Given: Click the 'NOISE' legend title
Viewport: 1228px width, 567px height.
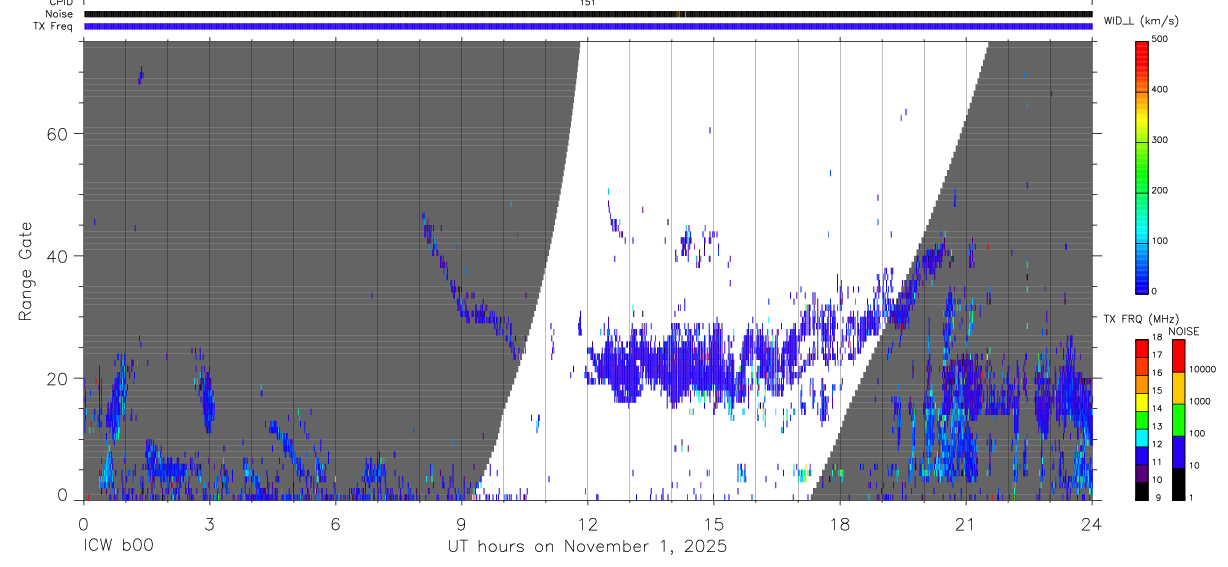Looking at the screenshot, I should tap(1183, 332).
